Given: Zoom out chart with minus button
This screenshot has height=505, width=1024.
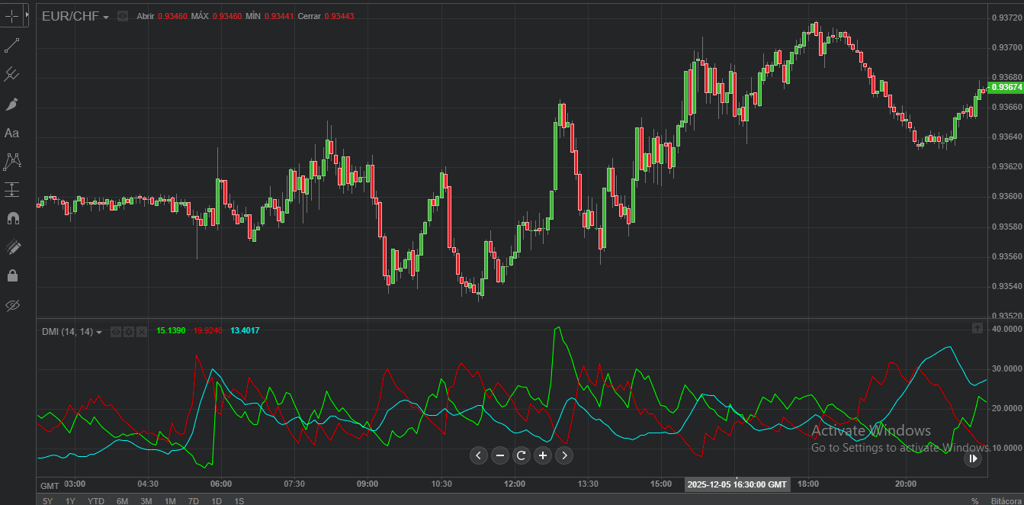Looking at the screenshot, I should pos(500,455).
